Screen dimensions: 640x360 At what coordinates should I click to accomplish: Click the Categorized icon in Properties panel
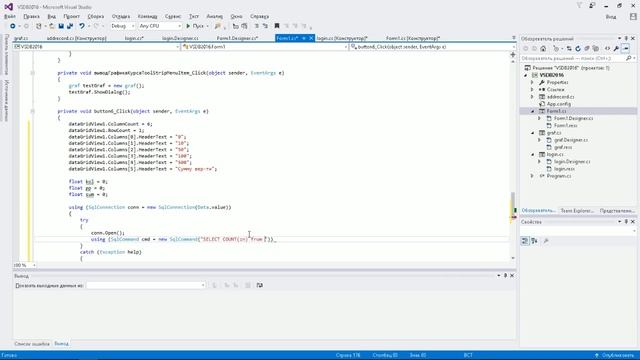[x=525, y=241]
